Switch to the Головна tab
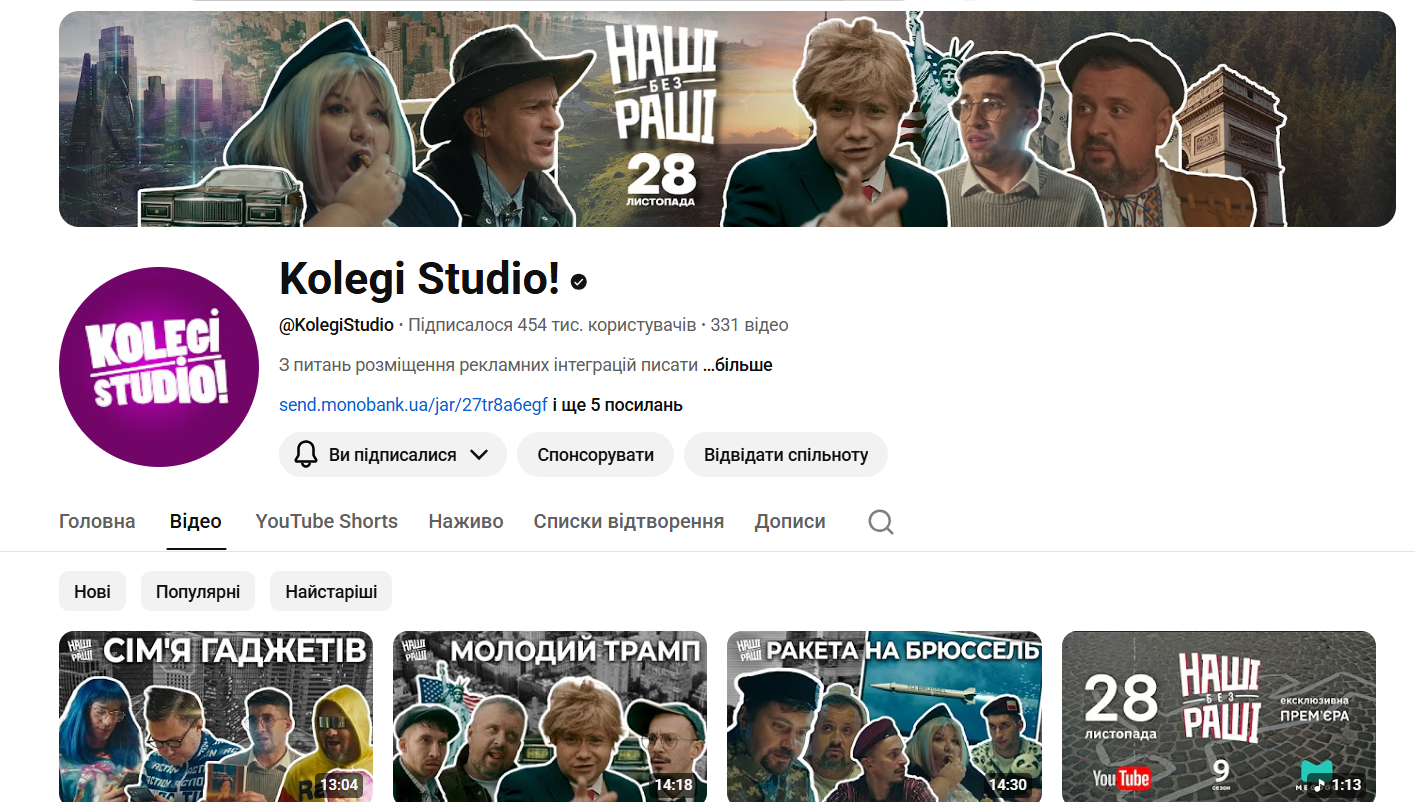Image resolution: width=1415 pixels, height=802 pixels. (x=97, y=522)
